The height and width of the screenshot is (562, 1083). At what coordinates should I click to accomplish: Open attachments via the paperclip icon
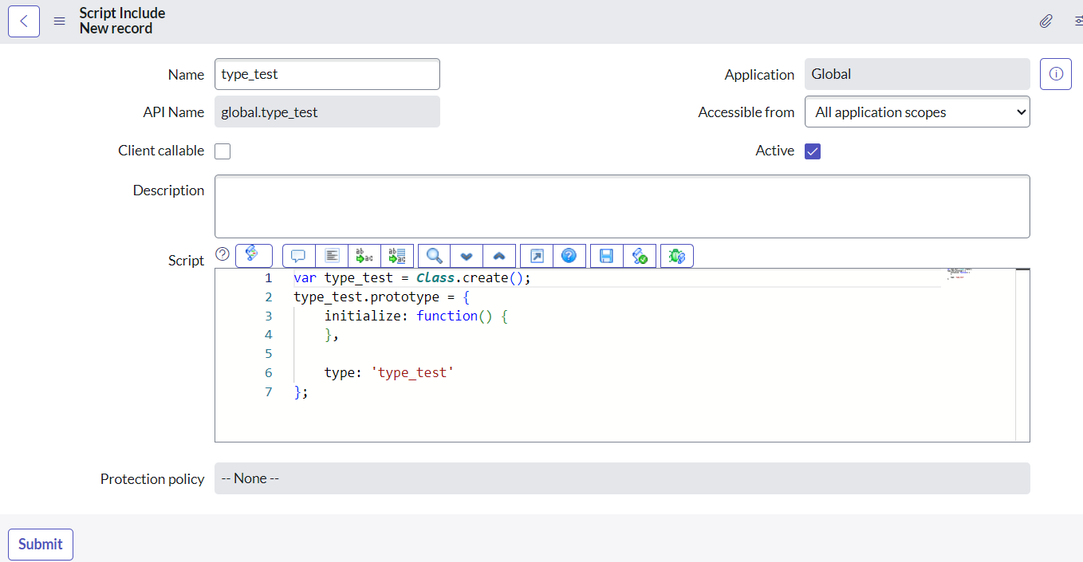(1046, 21)
